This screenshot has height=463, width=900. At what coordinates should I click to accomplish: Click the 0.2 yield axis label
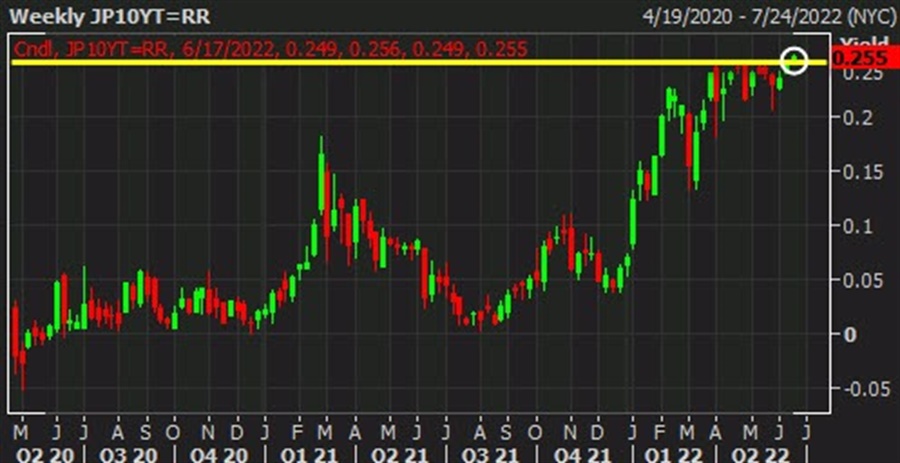click(x=856, y=118)
